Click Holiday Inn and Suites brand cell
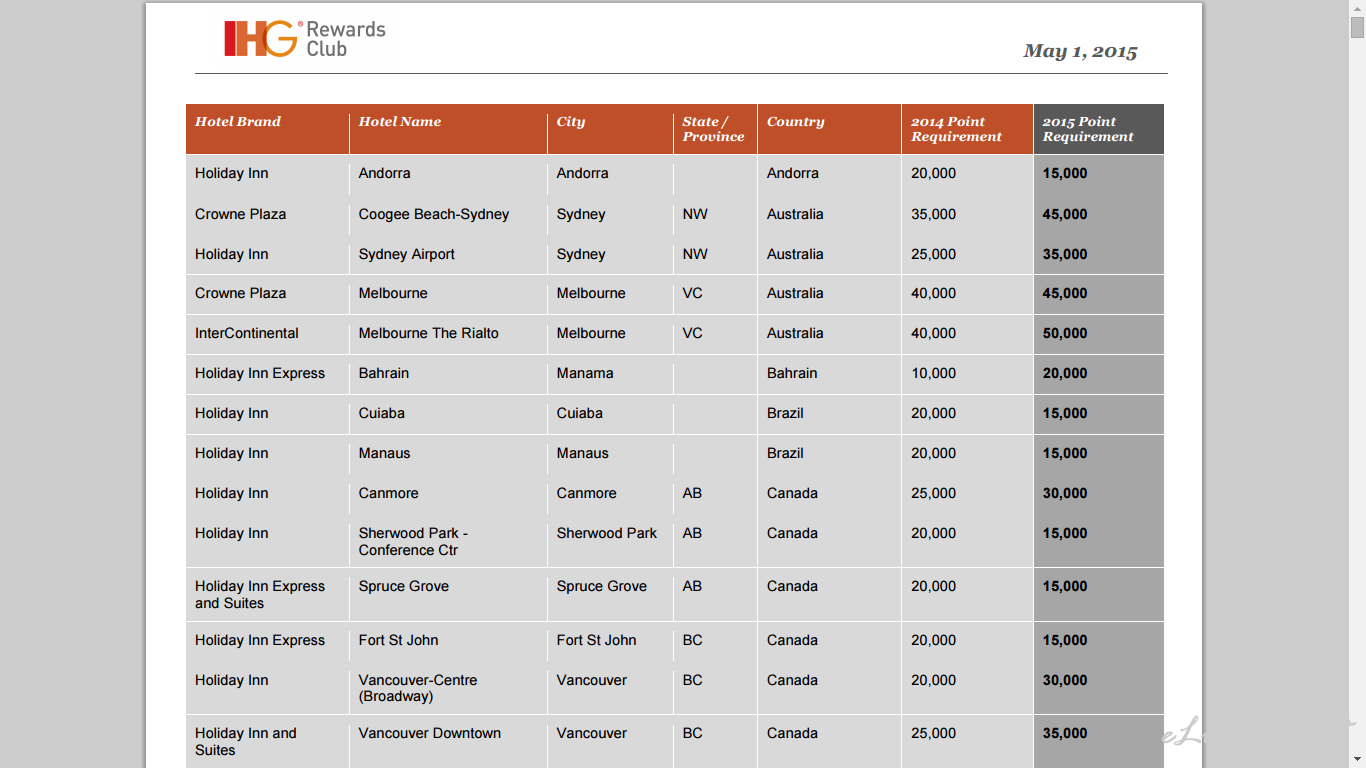1366x768 pixels. (246, 741)
